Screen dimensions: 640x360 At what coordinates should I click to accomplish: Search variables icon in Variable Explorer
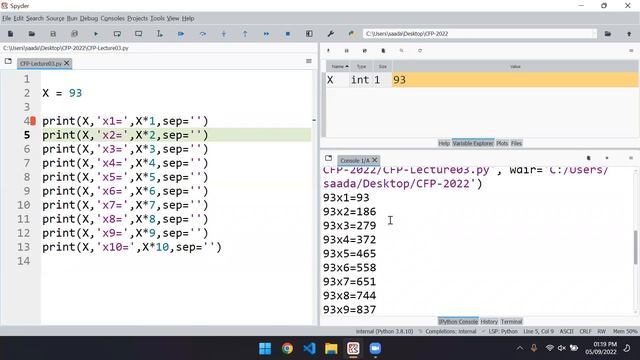point(401,51)
